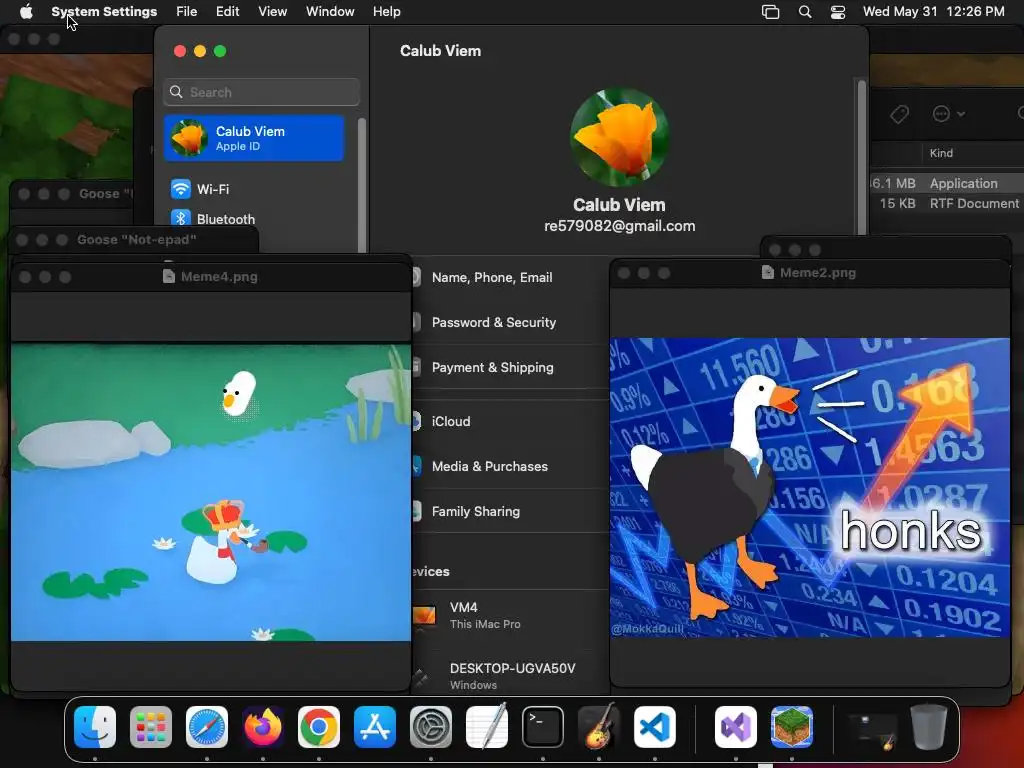This screenshot has width=1024, height=768.
Task: Click the re579082@gmail.com email text
Action: click(x=619, y=226)
